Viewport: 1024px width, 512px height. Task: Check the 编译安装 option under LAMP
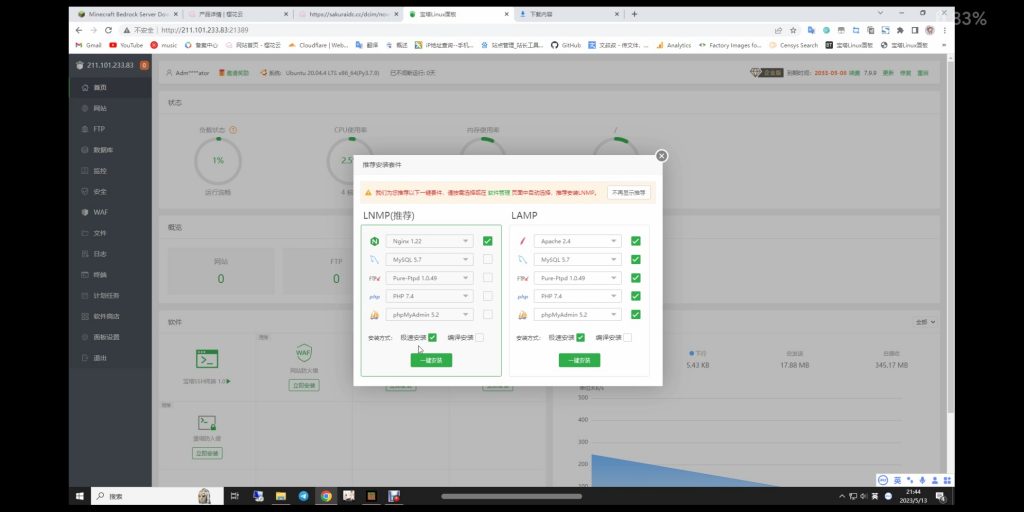(x=627, y=338)
